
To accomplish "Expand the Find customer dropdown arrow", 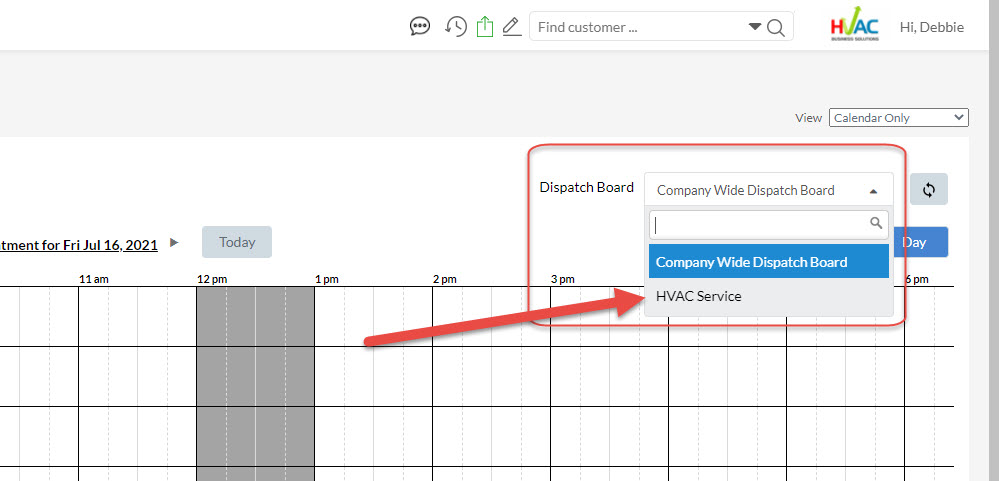I will (x=754, y=27).
